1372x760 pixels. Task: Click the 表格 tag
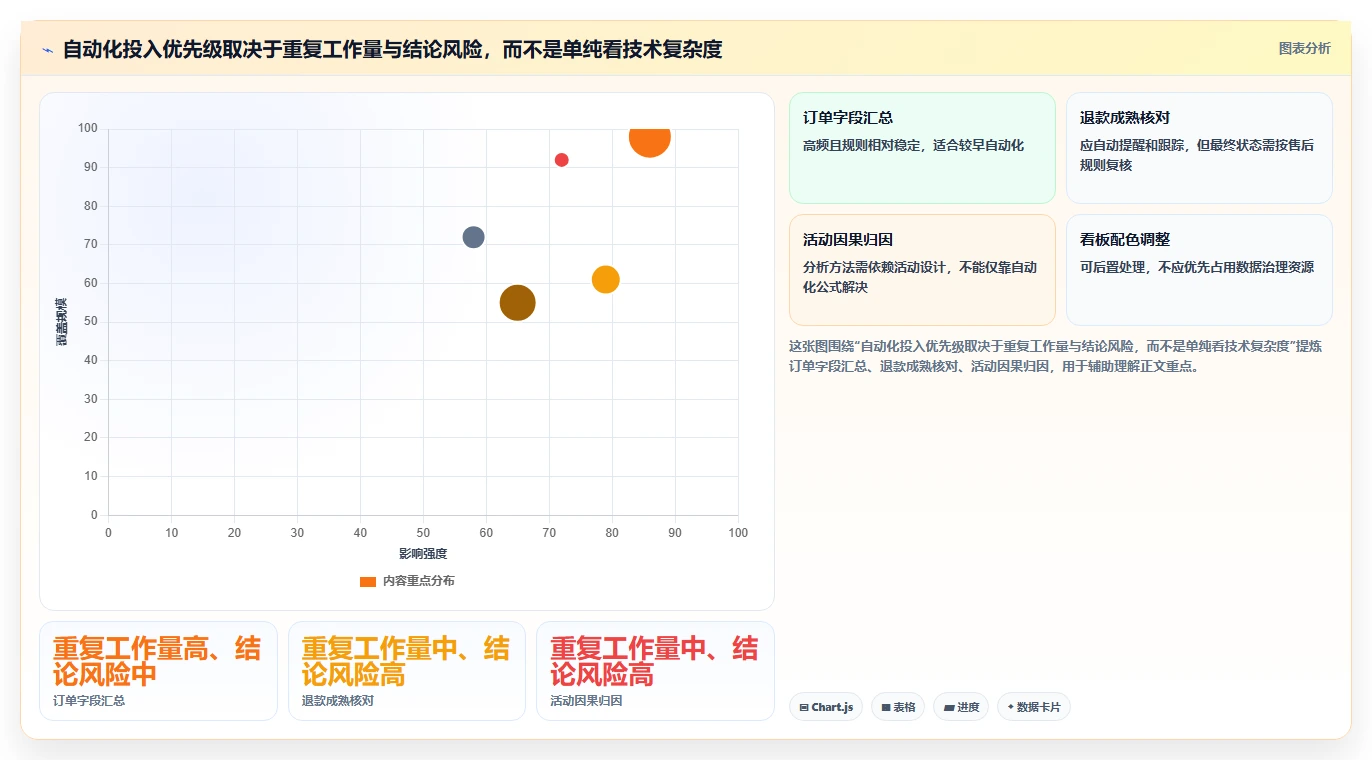[898, 707]
